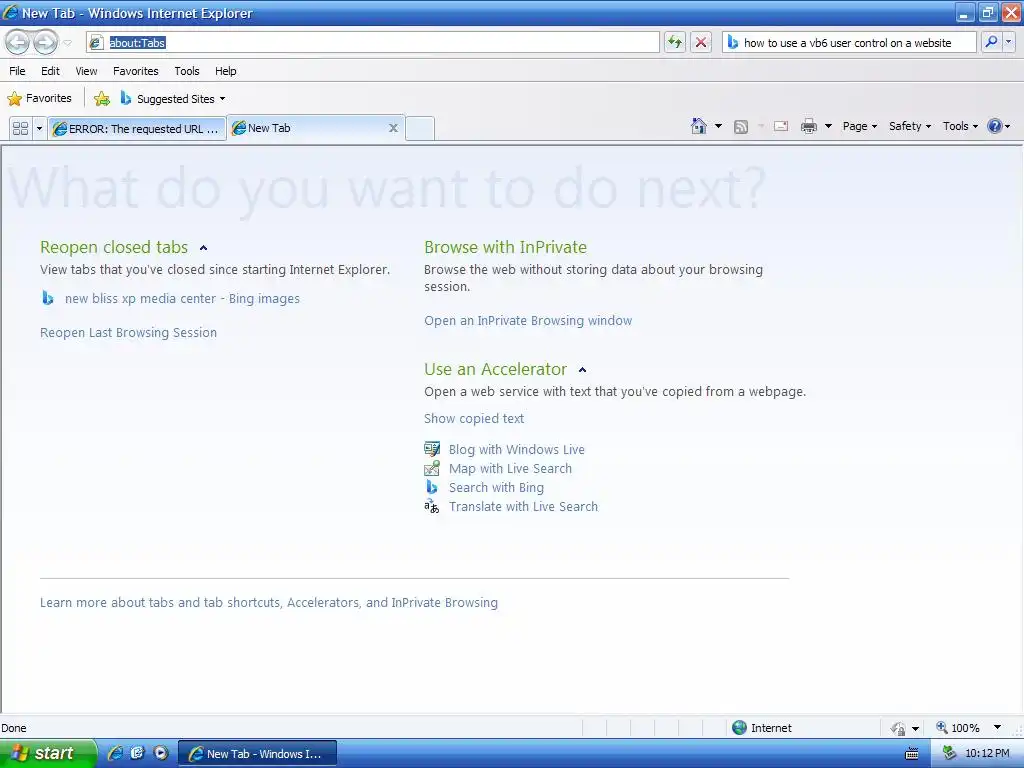Image resolution: width=1024 pixels, height=768 pixels.
Task: Click the Back navigation button
Action: tap(18, 42)
